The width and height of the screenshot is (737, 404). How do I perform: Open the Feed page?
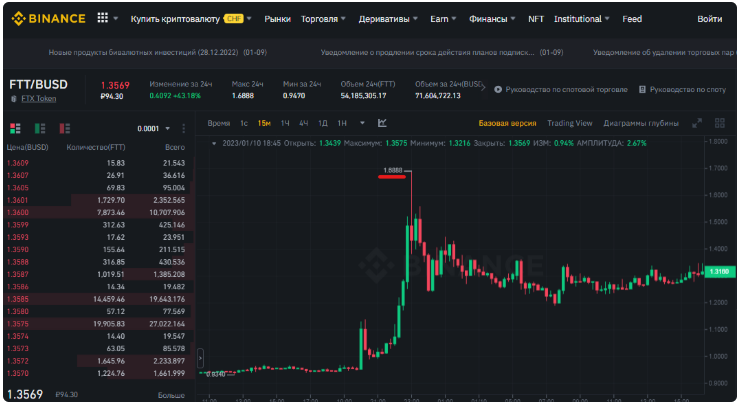pos(632,19)
